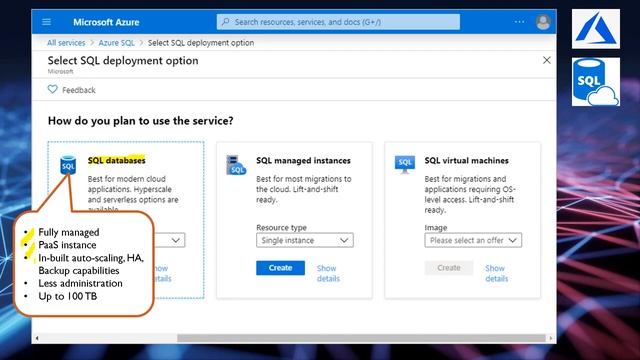The height and width of the screenshot is (360, 640).
Task: Select the SQL managed instances title
Action: coord(303,161)
